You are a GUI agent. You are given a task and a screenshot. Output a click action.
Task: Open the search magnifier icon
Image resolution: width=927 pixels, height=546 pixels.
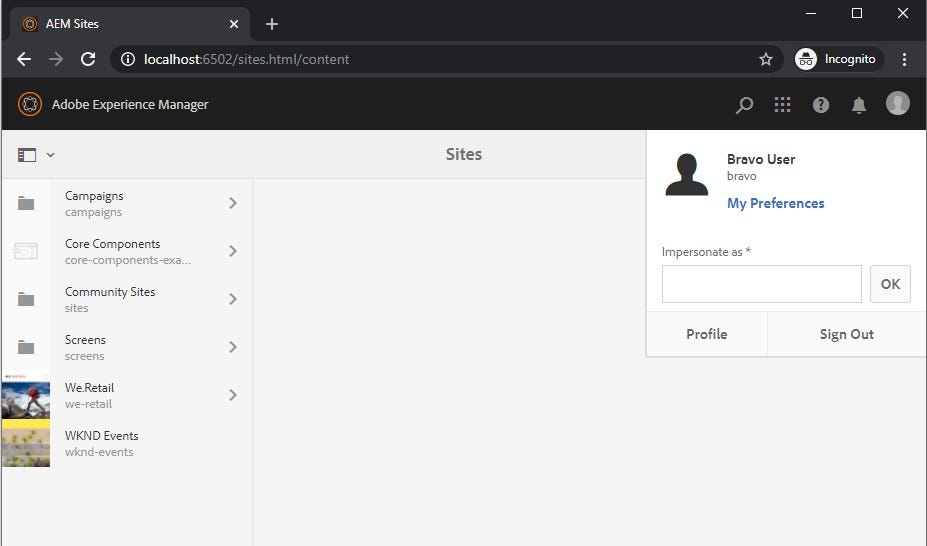[744, 105]
